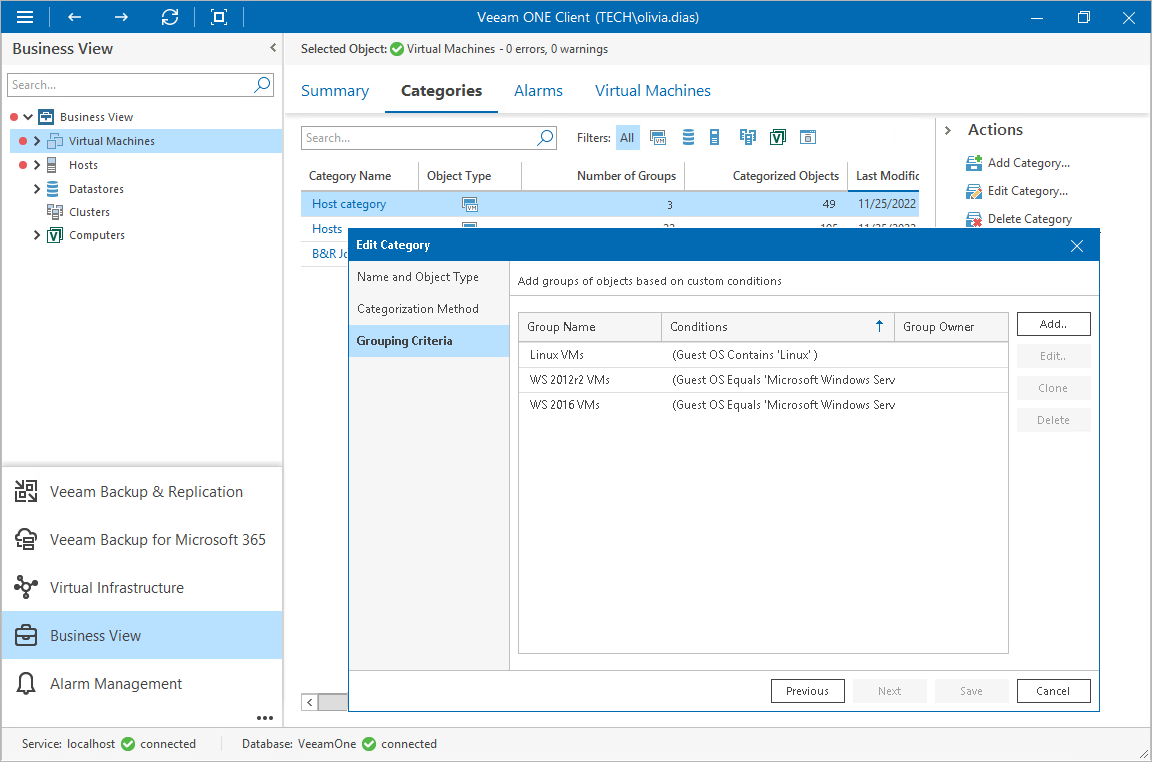Screen dimensions: 1152x762
Task: Click the magnifier in Categories search
Action: coord(545,137)
